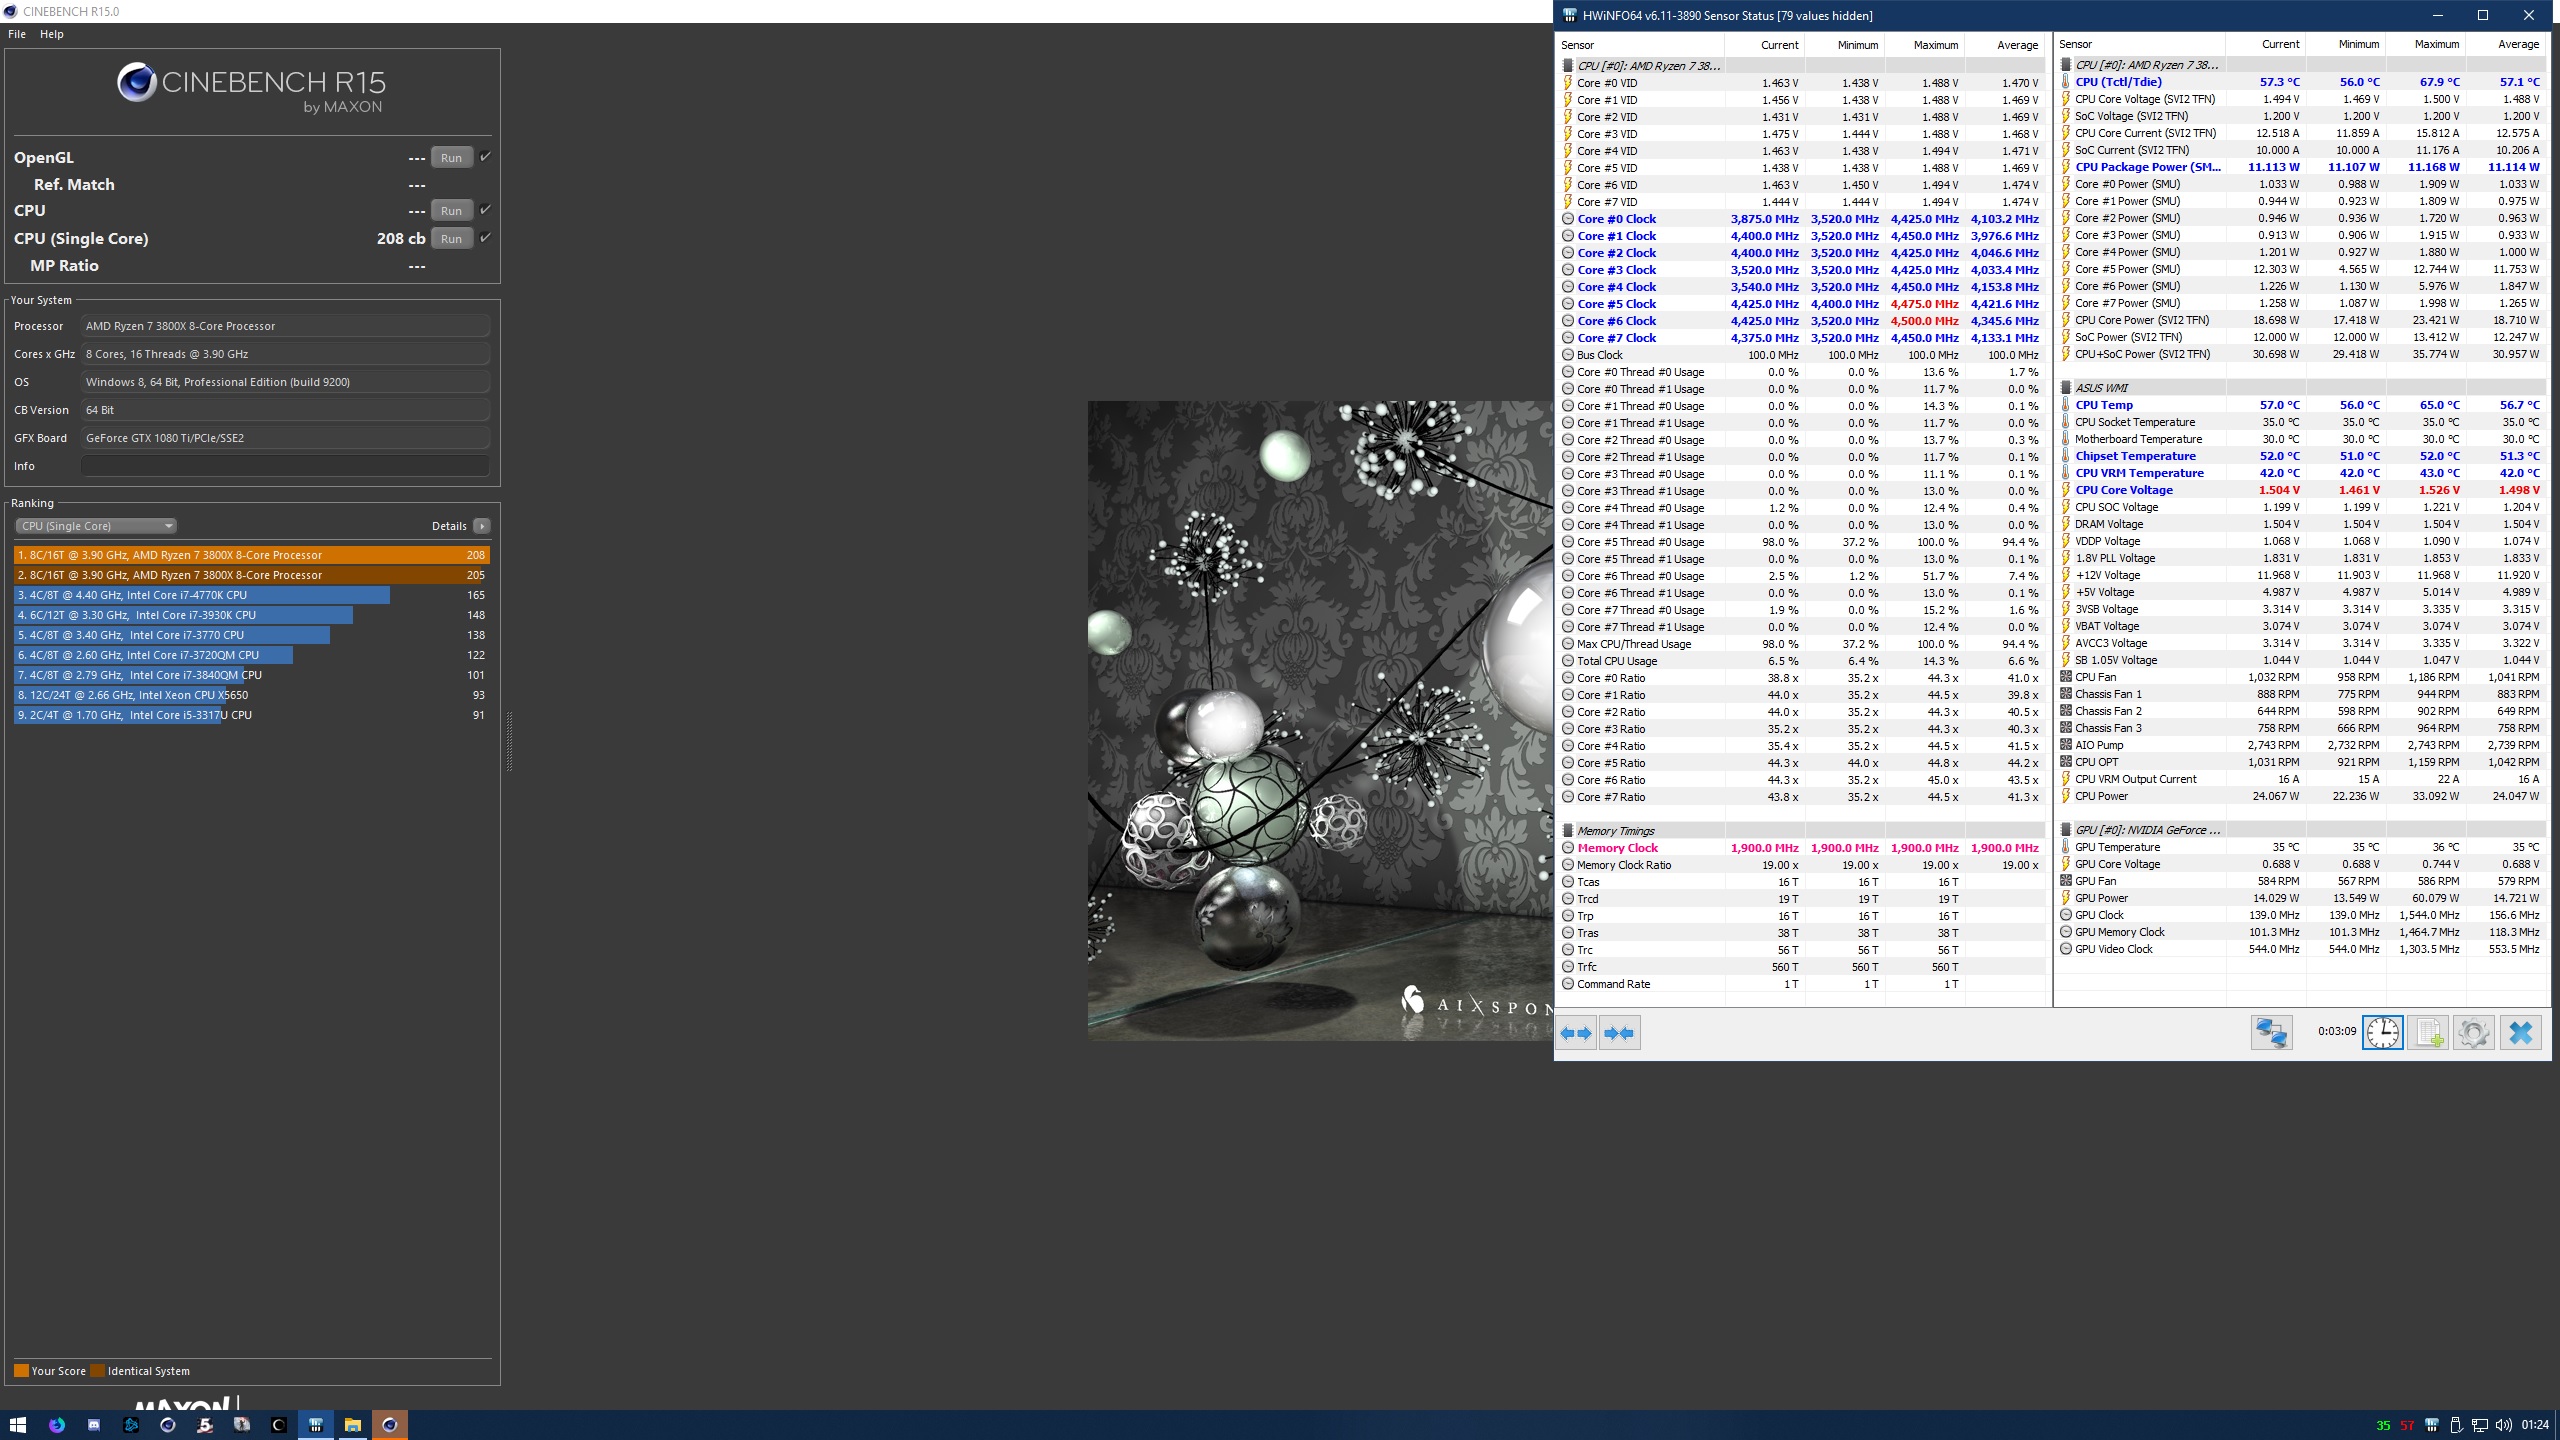
Task: Close sensors with the blue X icon
Action: [2520, 1033]
